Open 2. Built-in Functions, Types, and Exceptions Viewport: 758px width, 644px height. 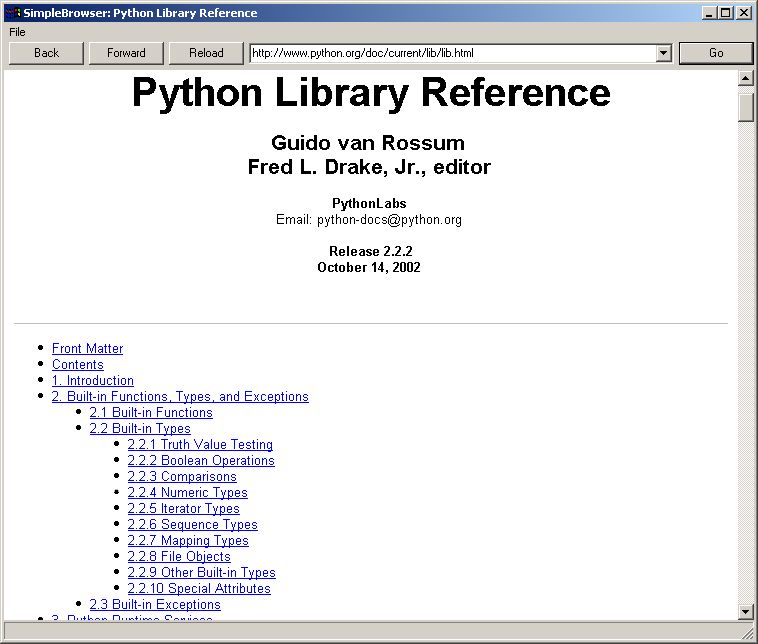coord(180,396)
